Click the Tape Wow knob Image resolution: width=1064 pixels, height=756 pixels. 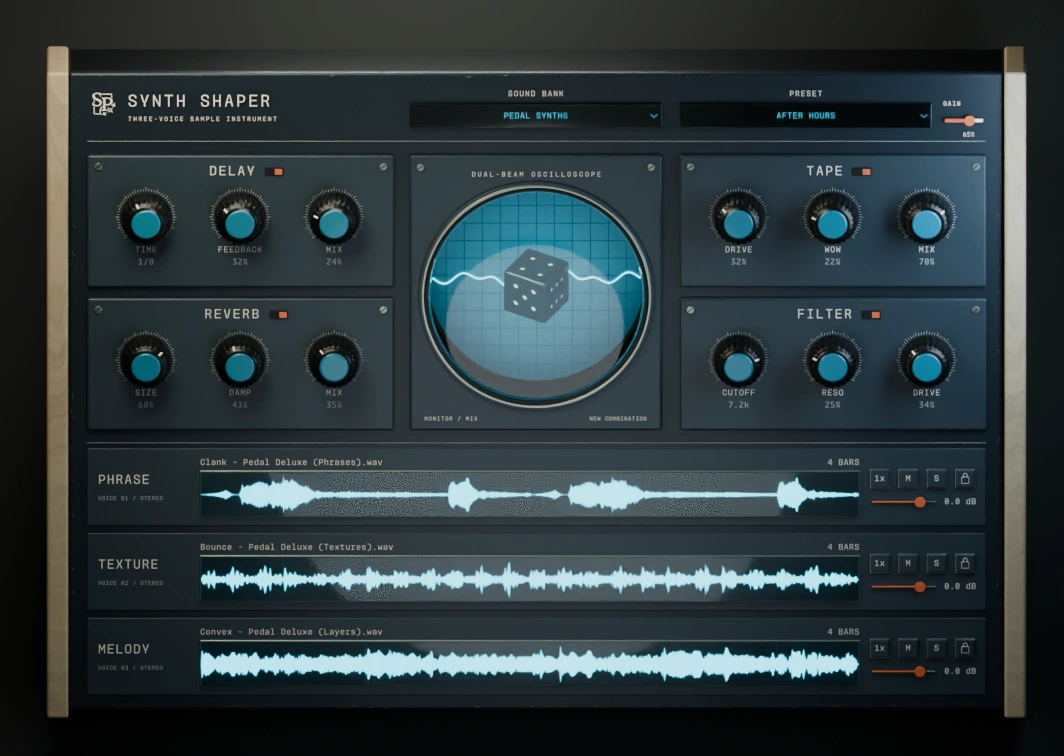pos(833,219)
